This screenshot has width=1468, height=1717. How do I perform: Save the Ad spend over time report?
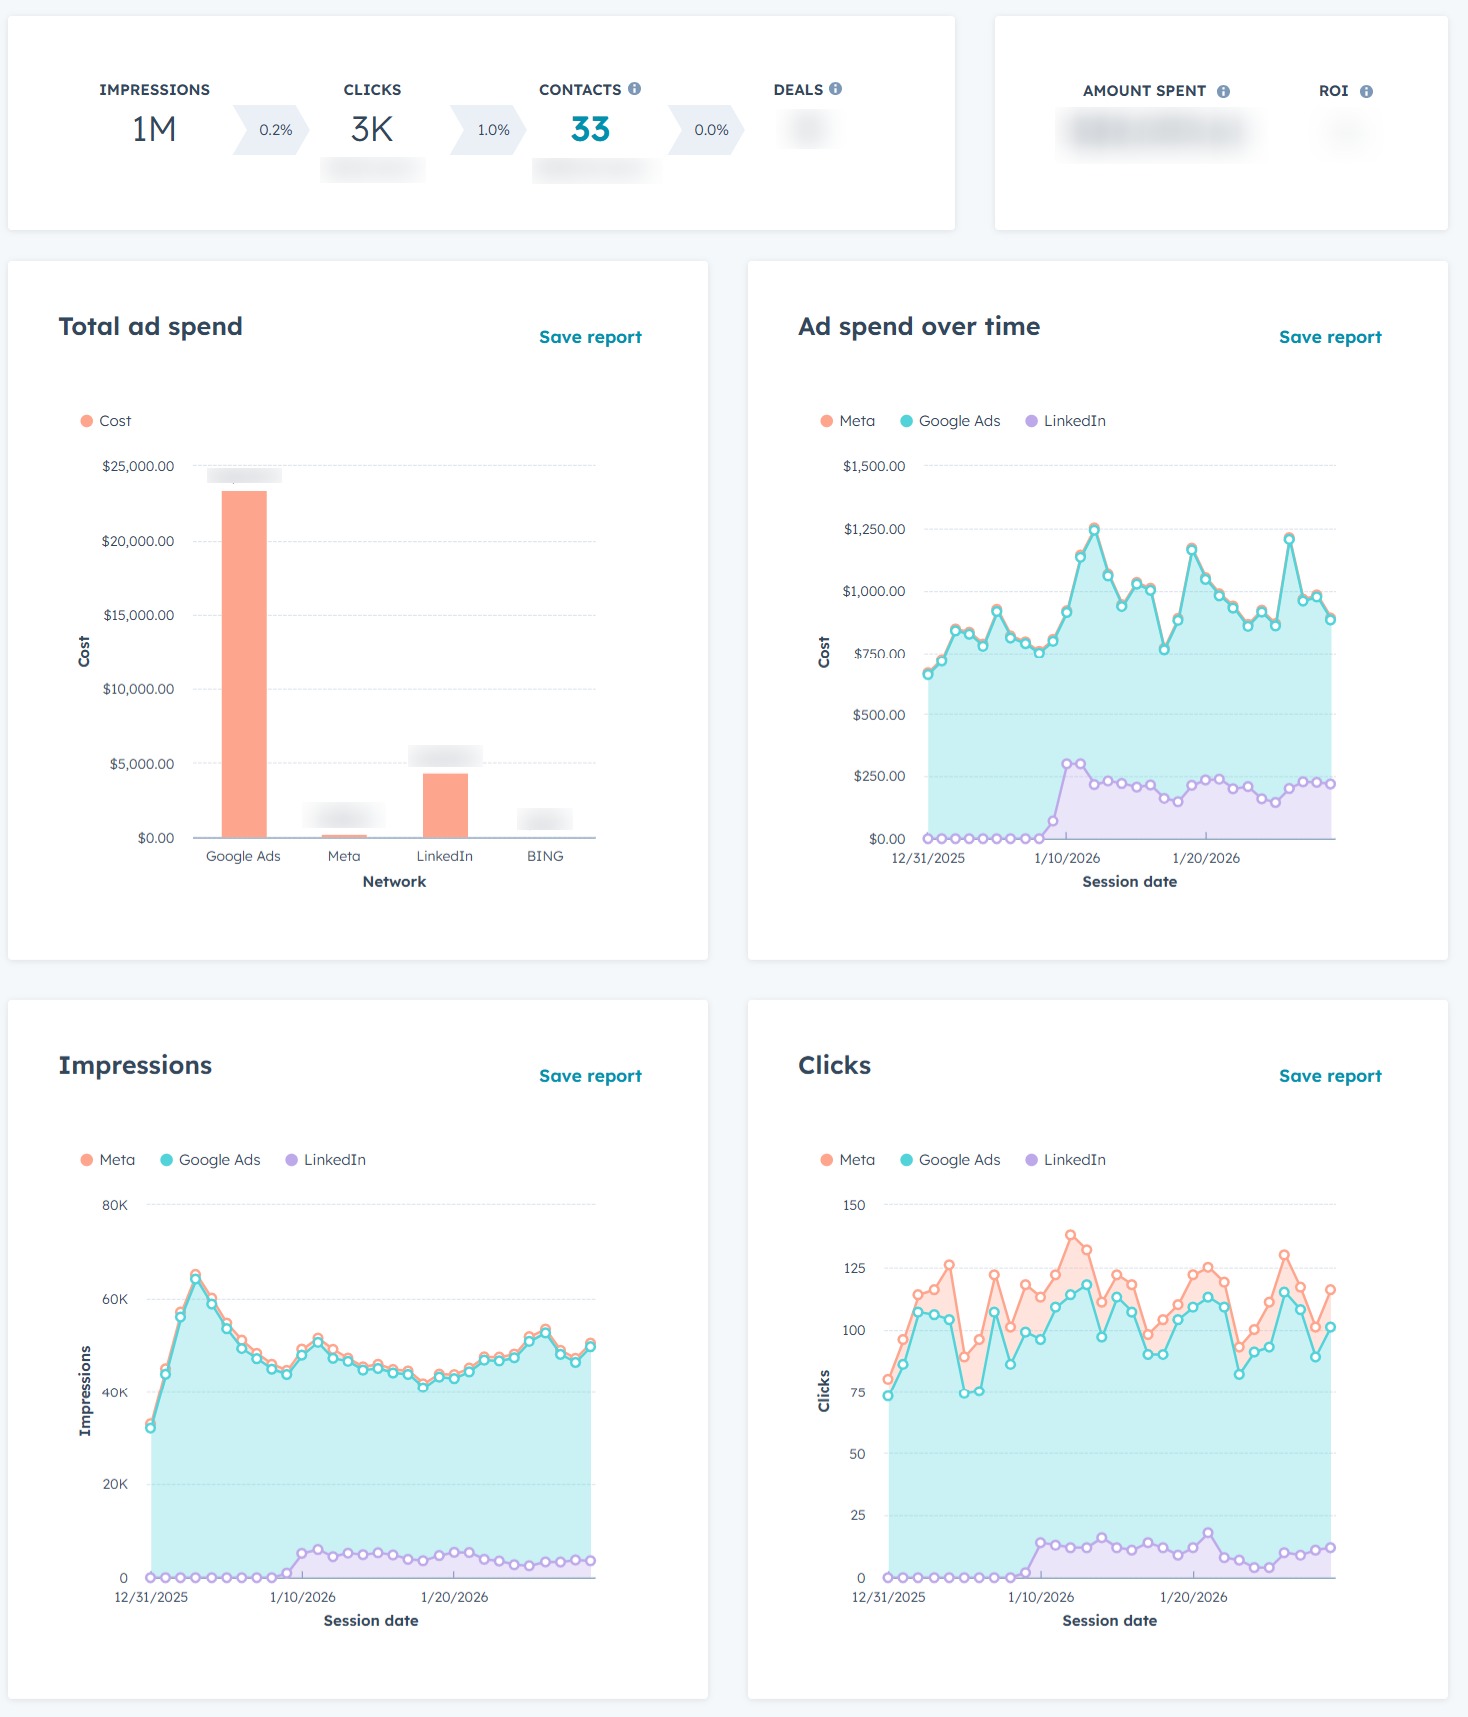pos(1330,337)
